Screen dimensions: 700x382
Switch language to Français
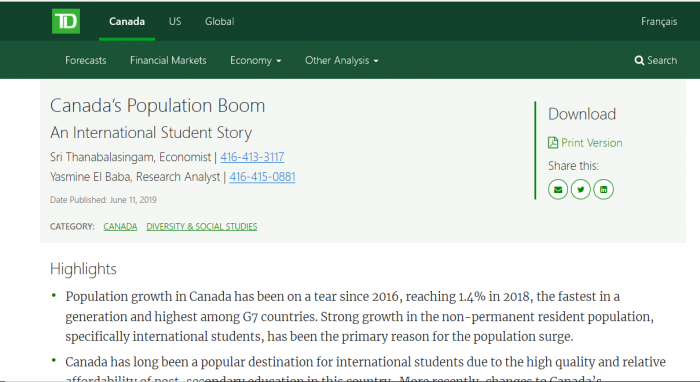(x=659, y=22)
